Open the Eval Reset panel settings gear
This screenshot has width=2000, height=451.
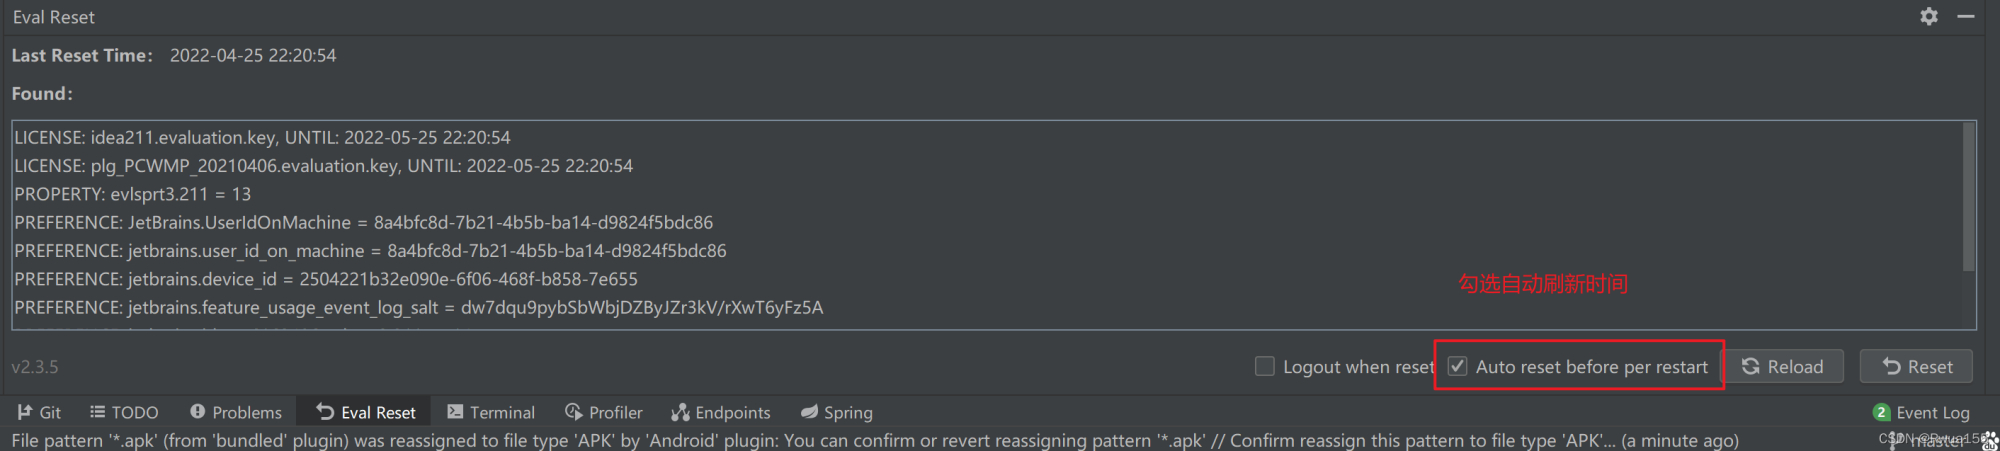point(1929,16)
